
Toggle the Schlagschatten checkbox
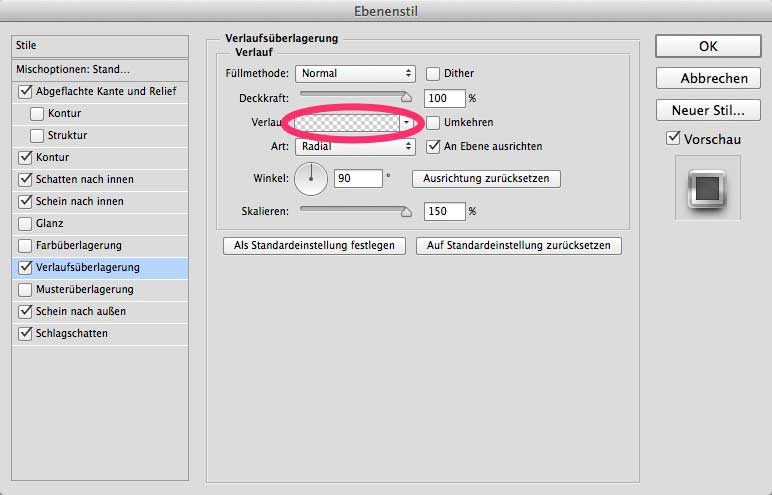click(x=25, y=333)
